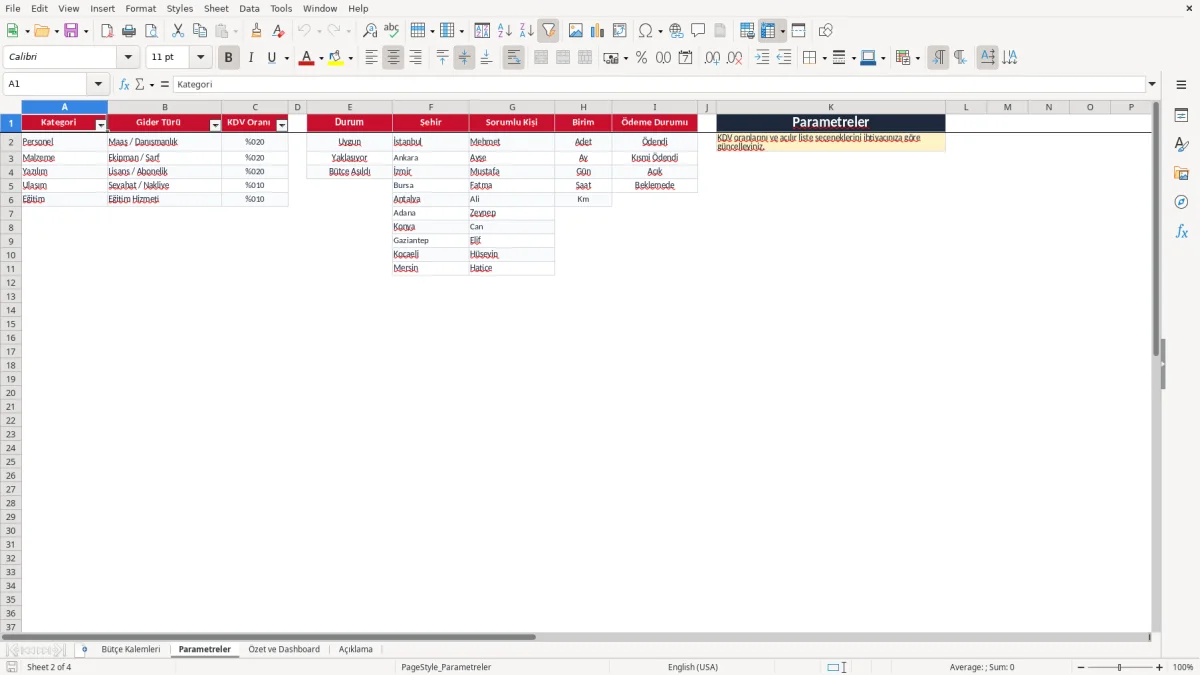Open the Data menu
Image resolution: width=1200 pixels, height=675 pixels.
tap(249, 8)
